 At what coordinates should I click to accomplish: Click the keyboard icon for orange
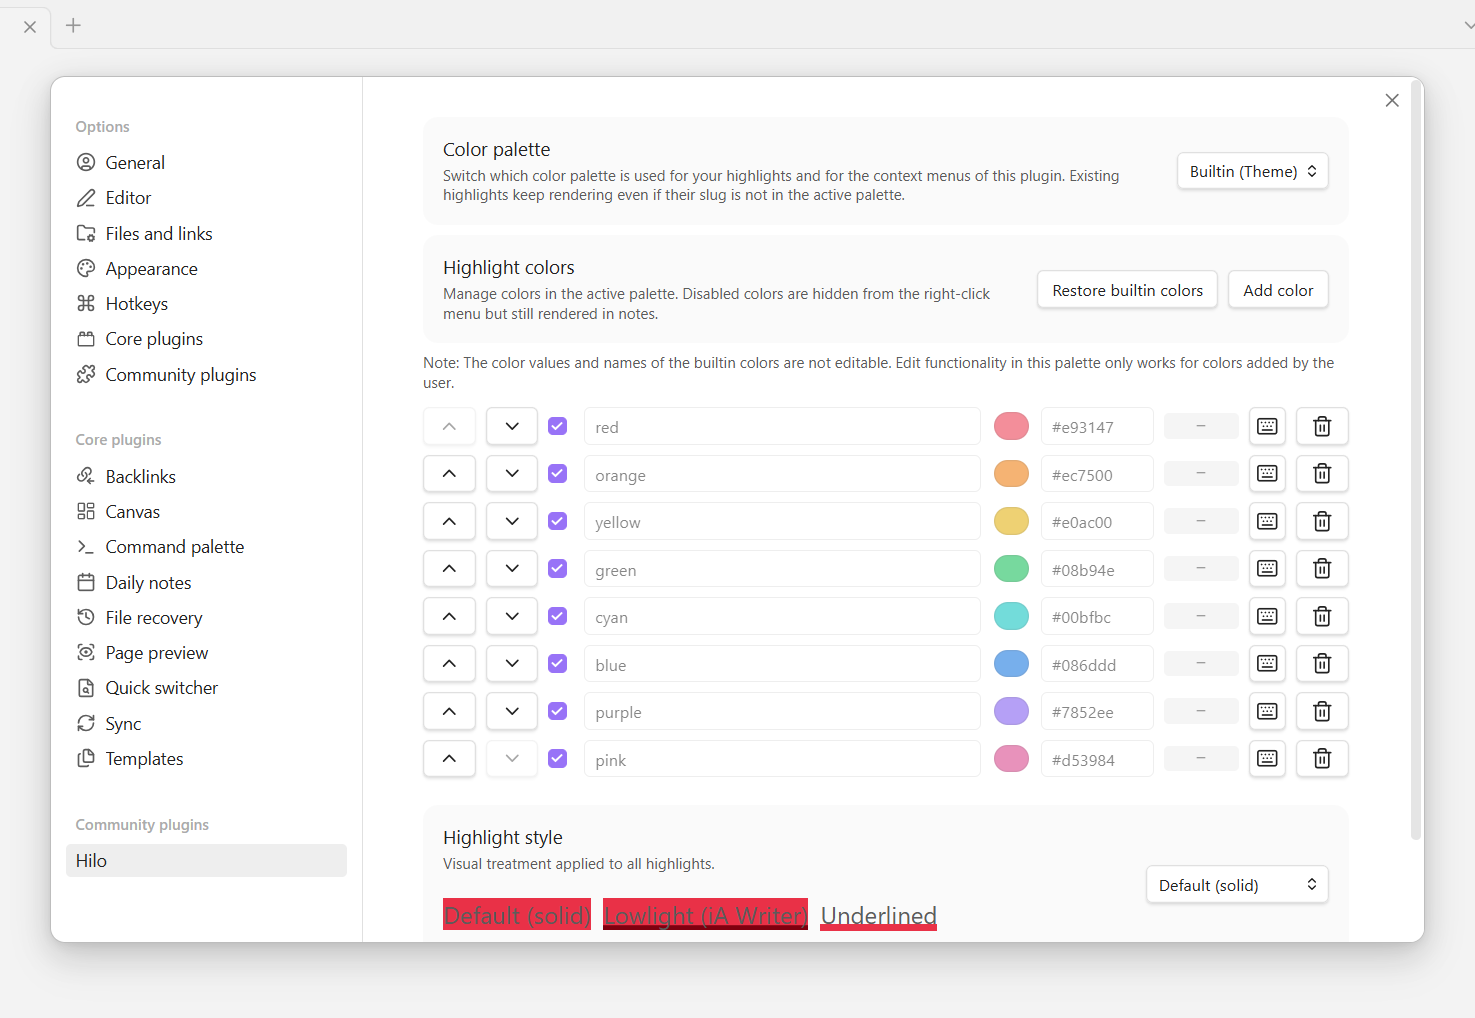(1267, 474)
